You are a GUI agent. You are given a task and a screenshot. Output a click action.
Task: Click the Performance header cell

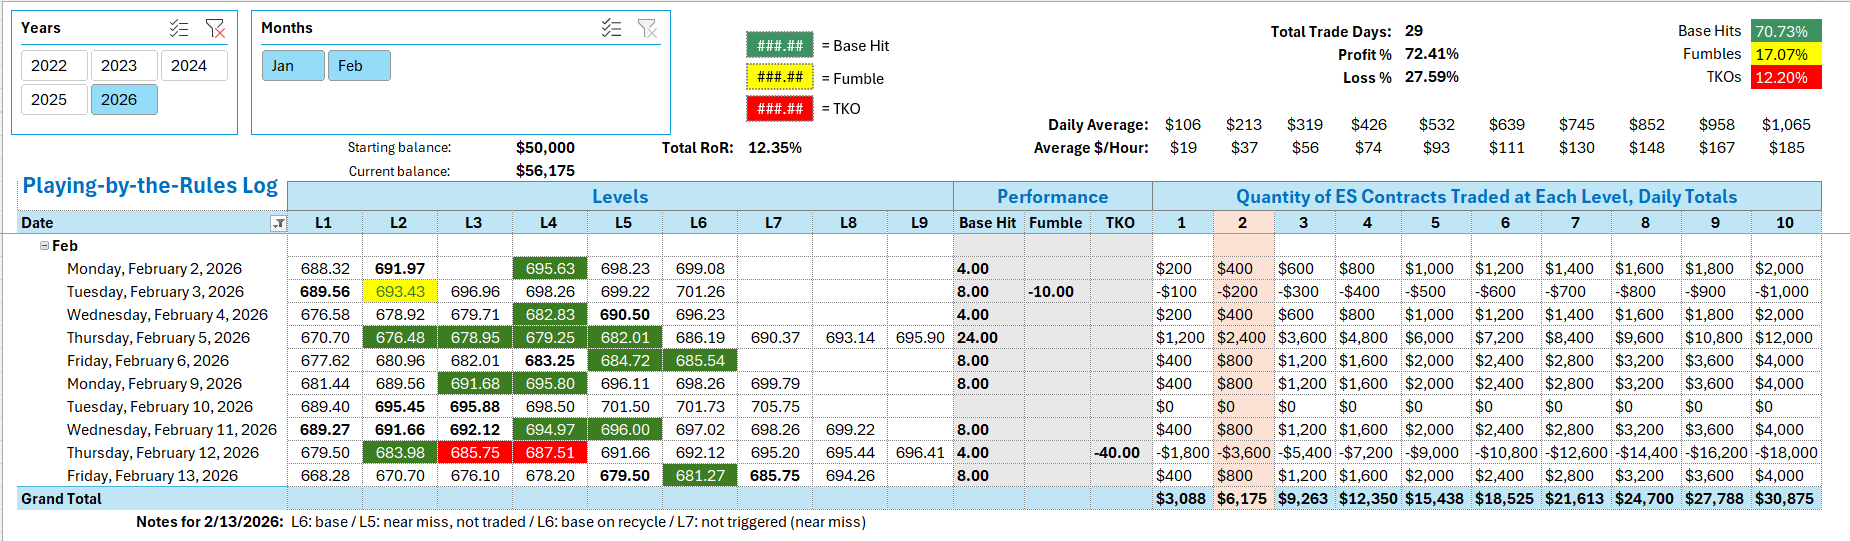pos(1052,197)
